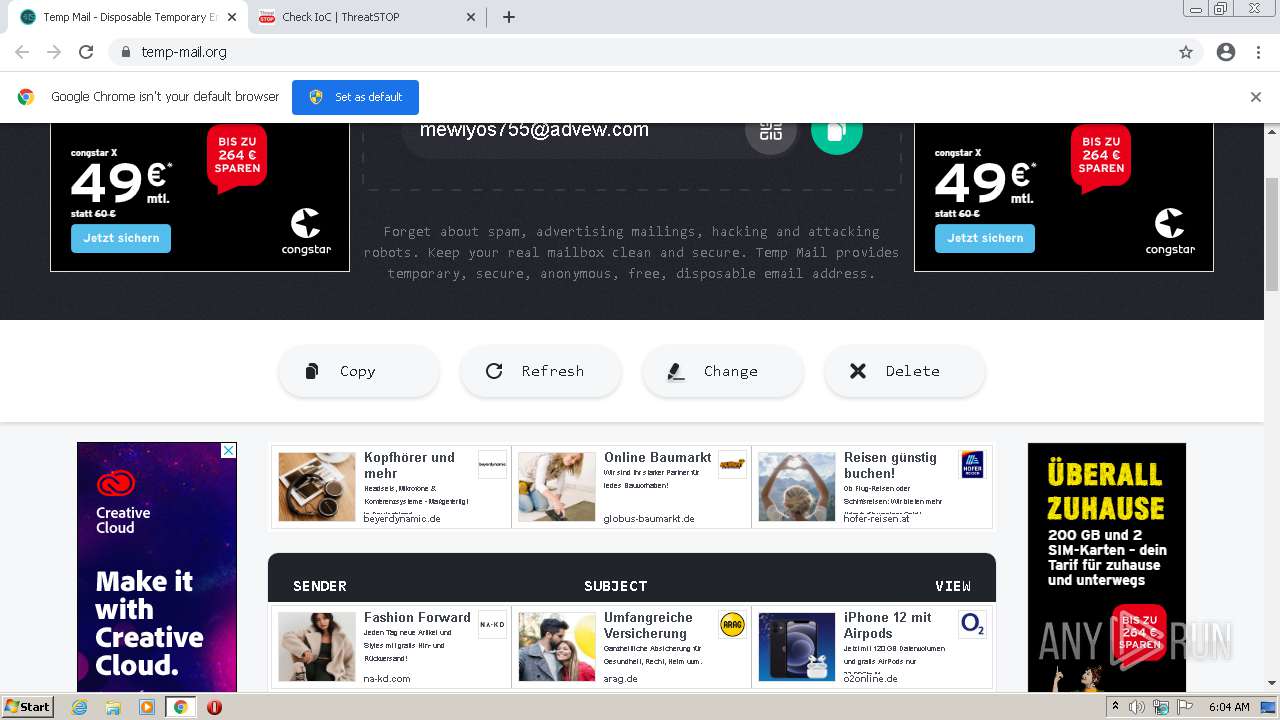
Task: Click the O2 logo icon
Action: click(x=972, y=625)
